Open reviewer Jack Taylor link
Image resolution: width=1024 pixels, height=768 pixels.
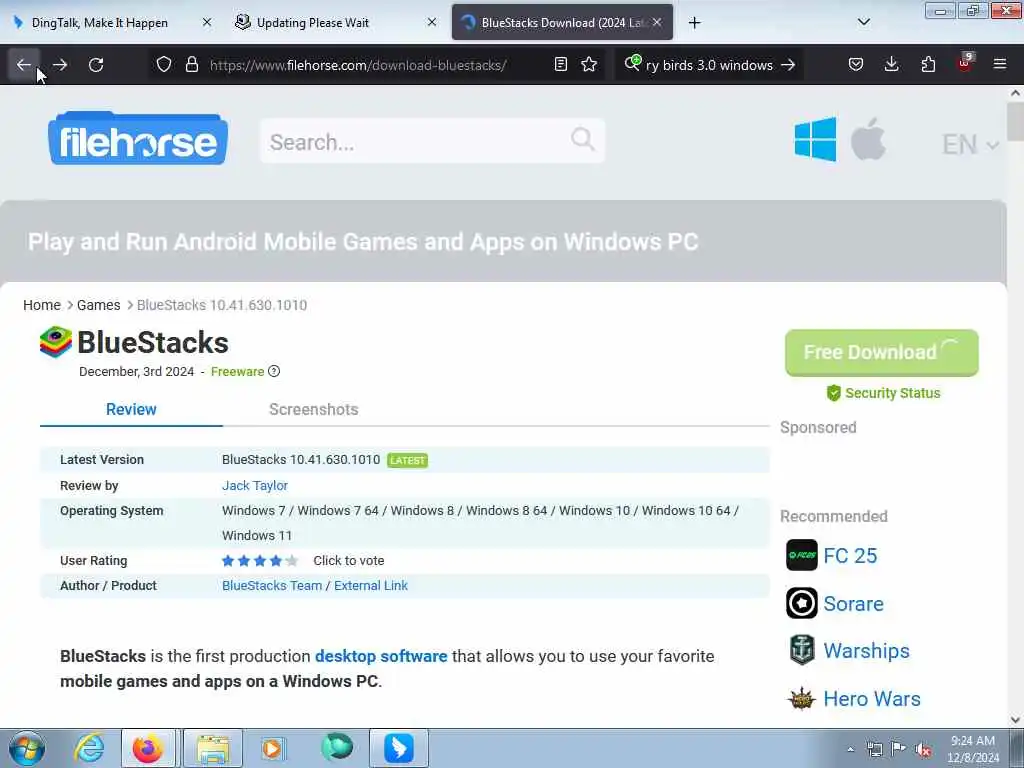(x=255, y=485)
